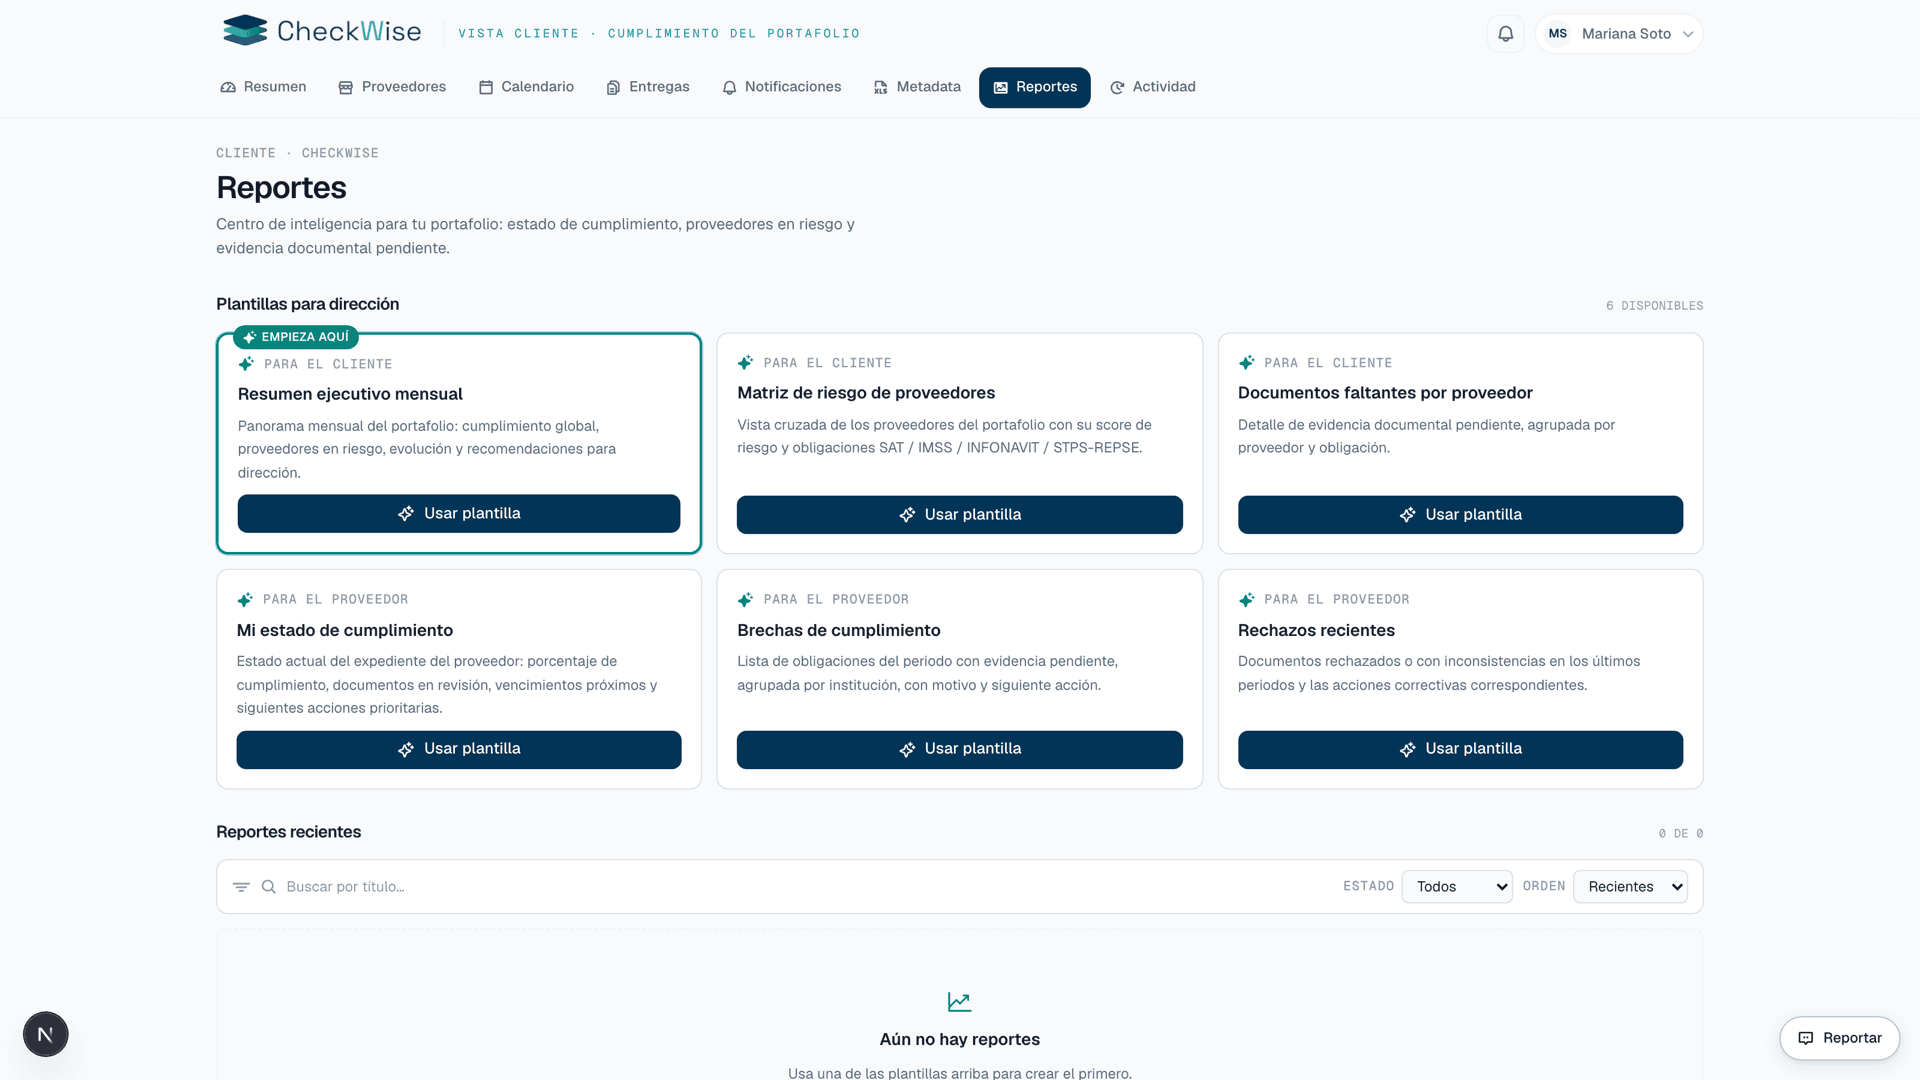Image resolution: width=1920 pixels, height=1080 pixels.
Task: Click the Mi estado de cumplimiento title
Action: [x=345, y=630]
